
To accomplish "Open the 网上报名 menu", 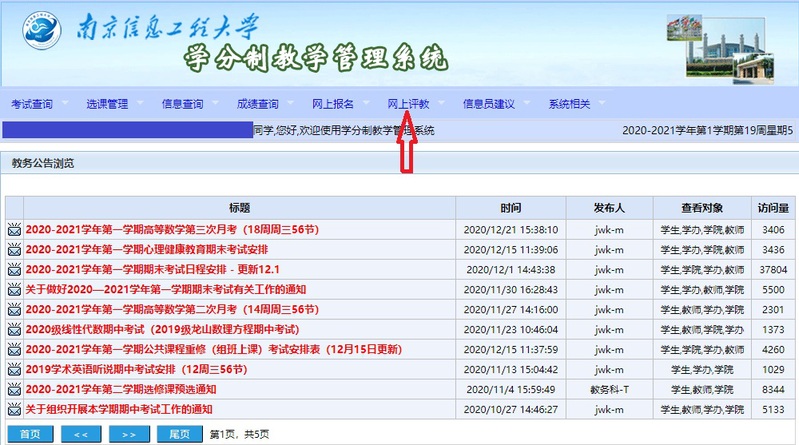I will [333, 103].
